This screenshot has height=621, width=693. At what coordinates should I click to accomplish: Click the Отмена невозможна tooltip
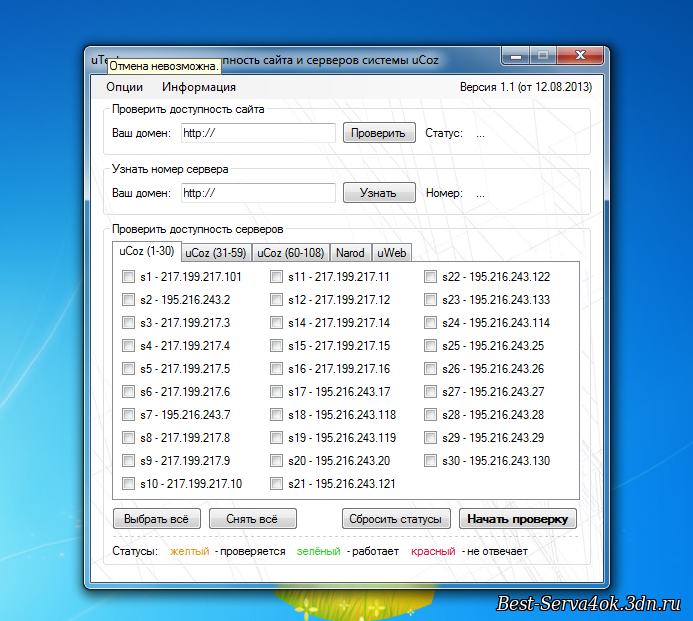point(164,66)
